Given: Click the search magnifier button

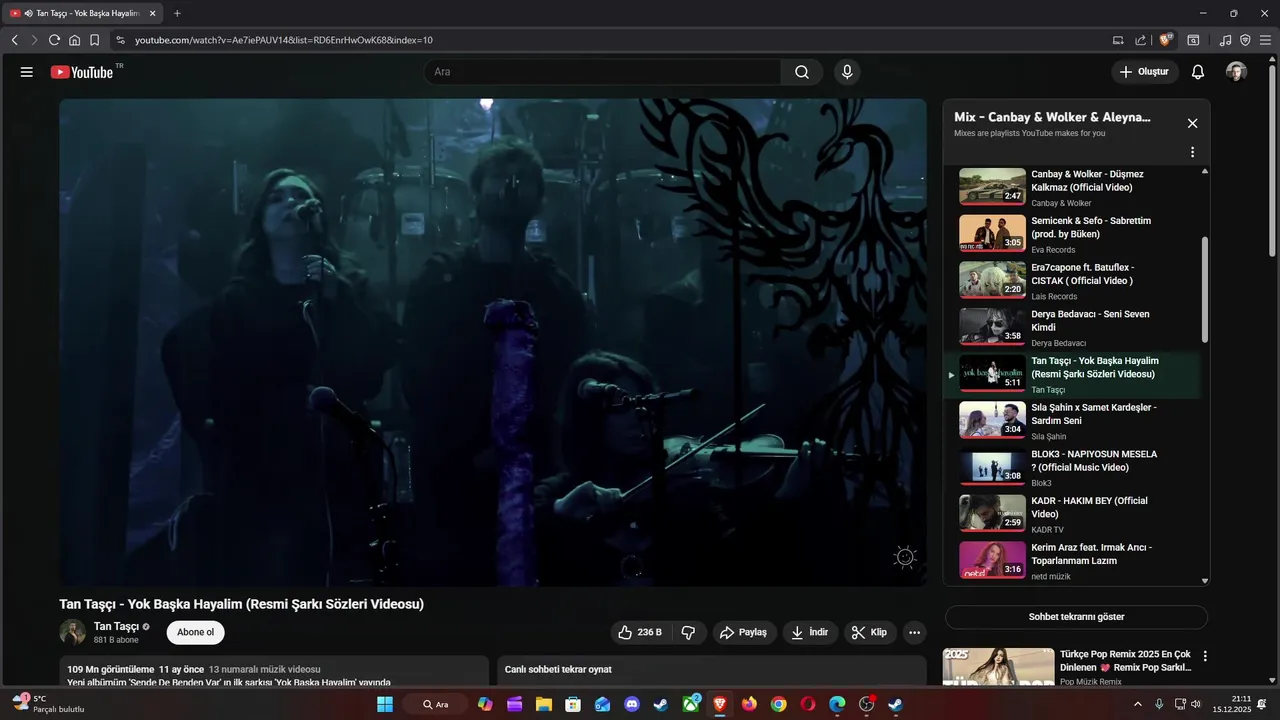Looking at the screenshot, I should [x=802, y=72].
